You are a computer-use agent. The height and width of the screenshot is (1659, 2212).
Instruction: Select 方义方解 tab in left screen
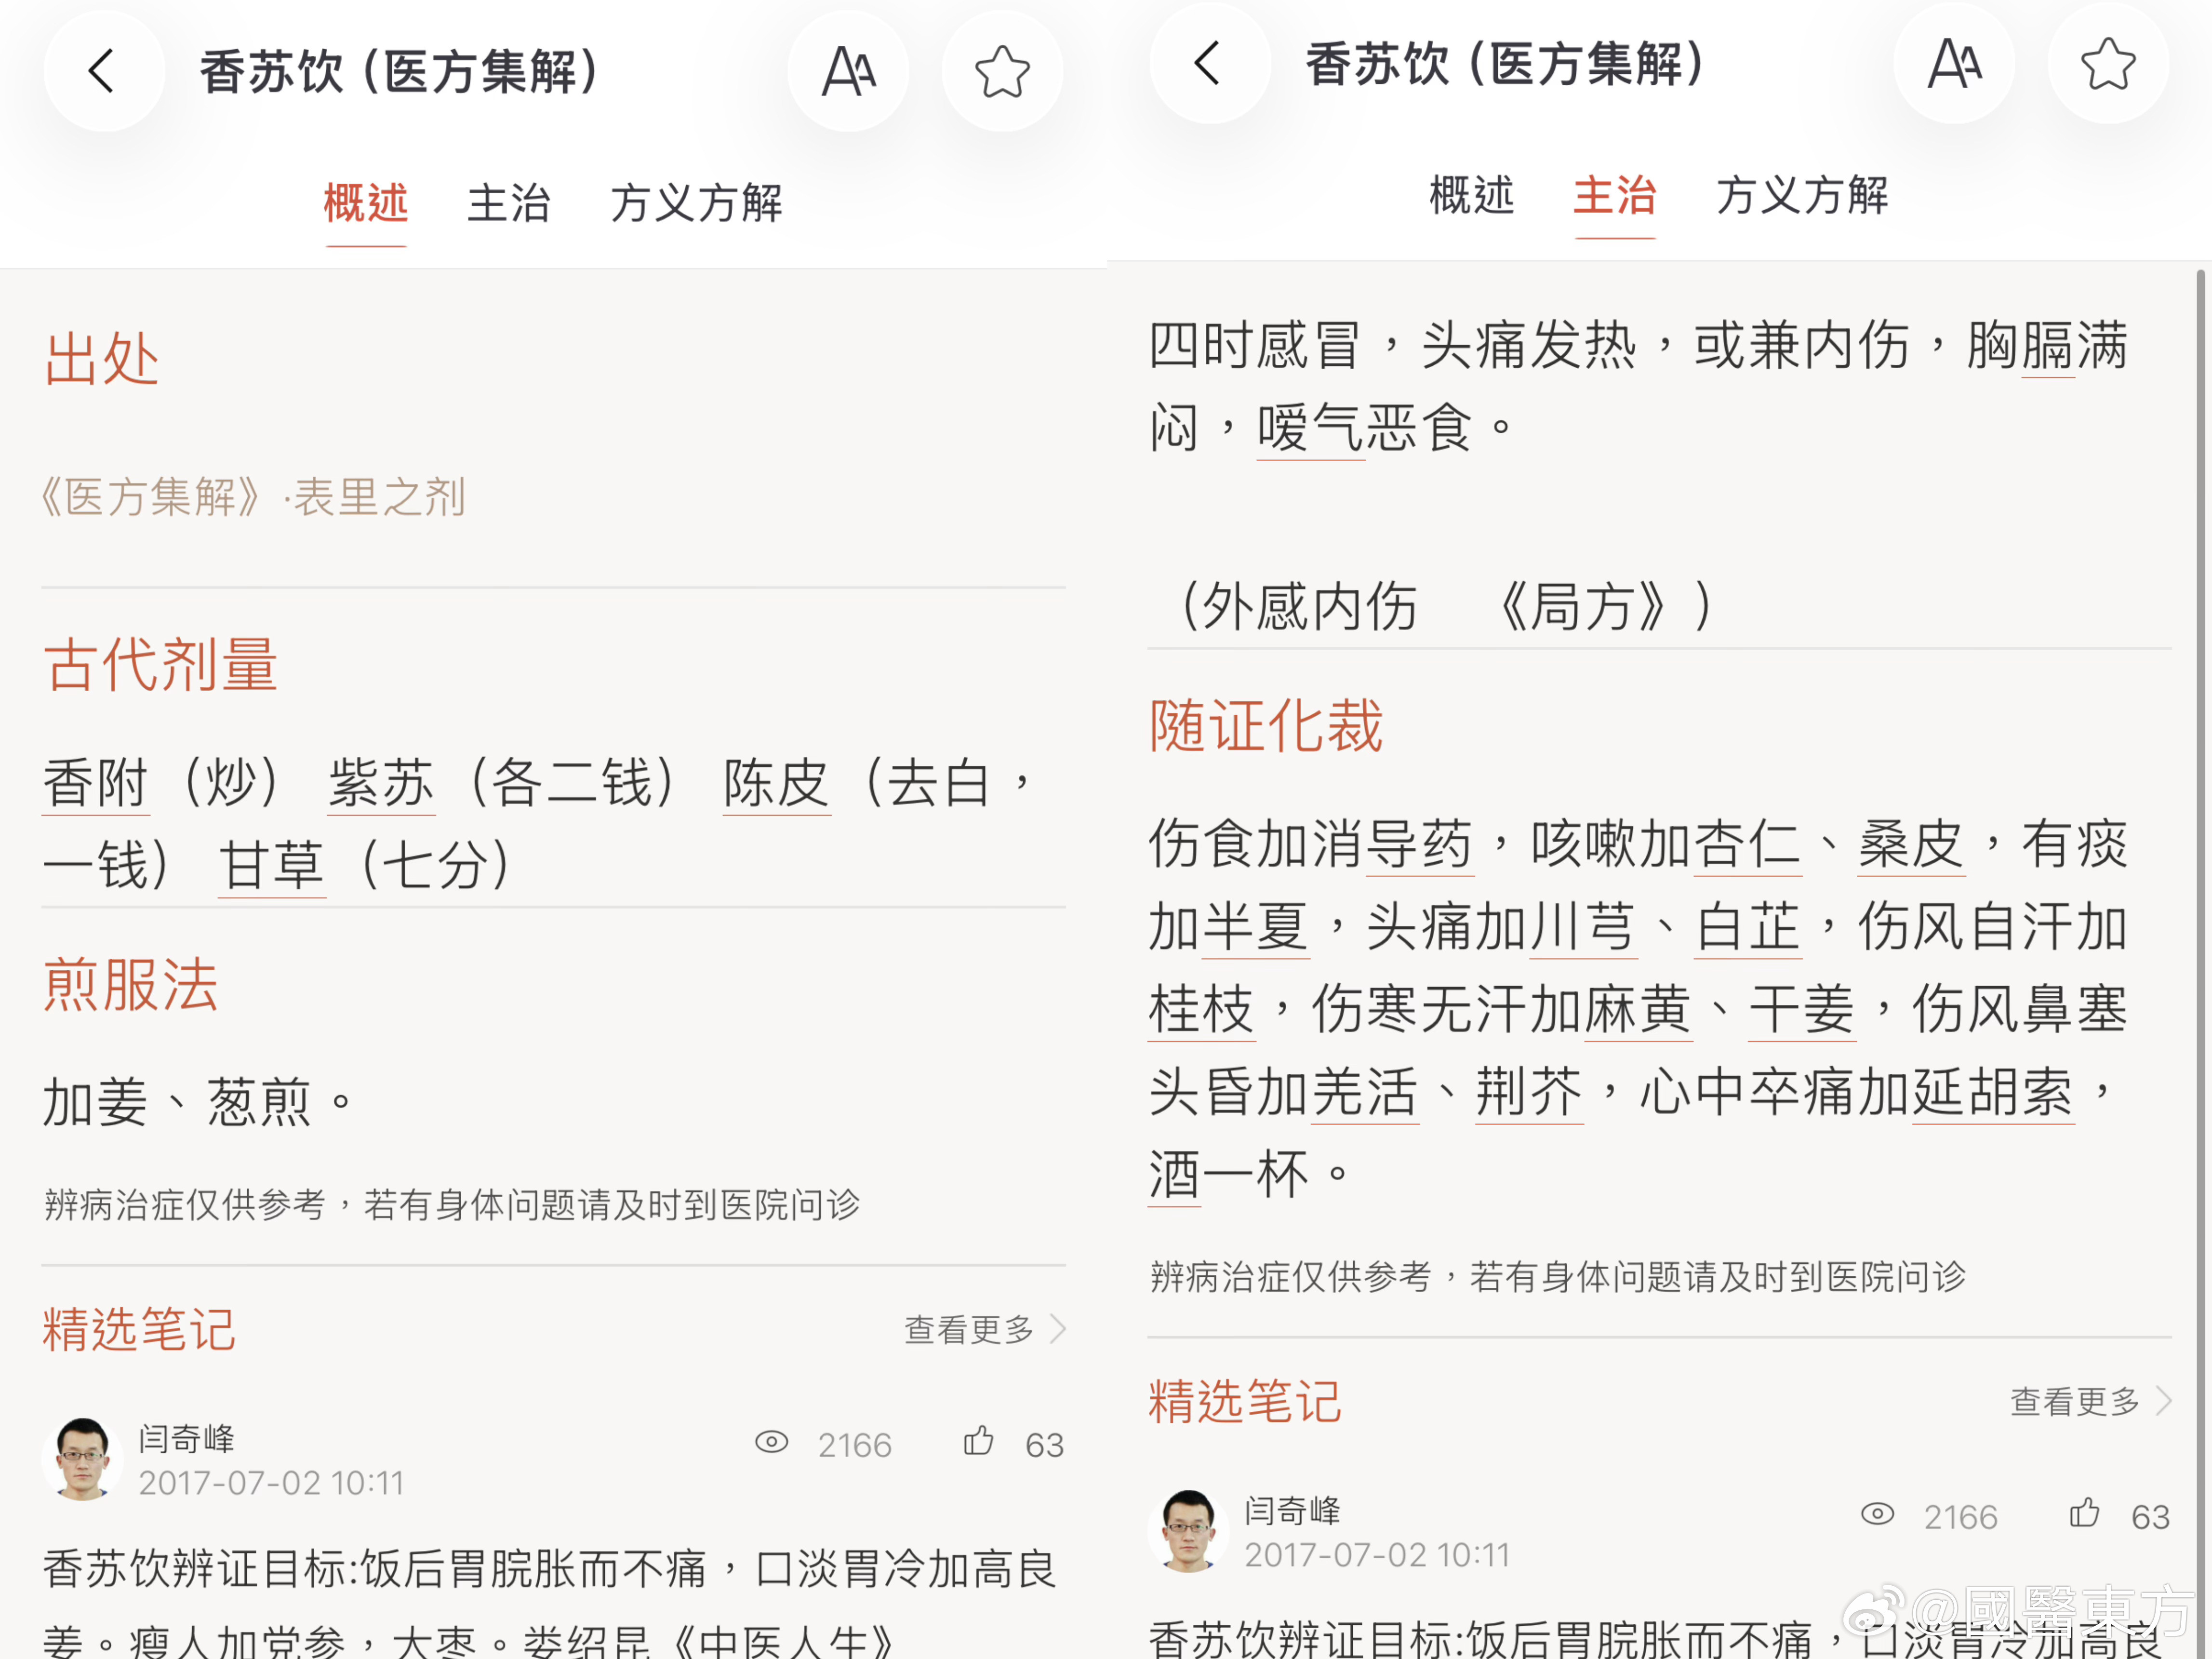[696, 203]
